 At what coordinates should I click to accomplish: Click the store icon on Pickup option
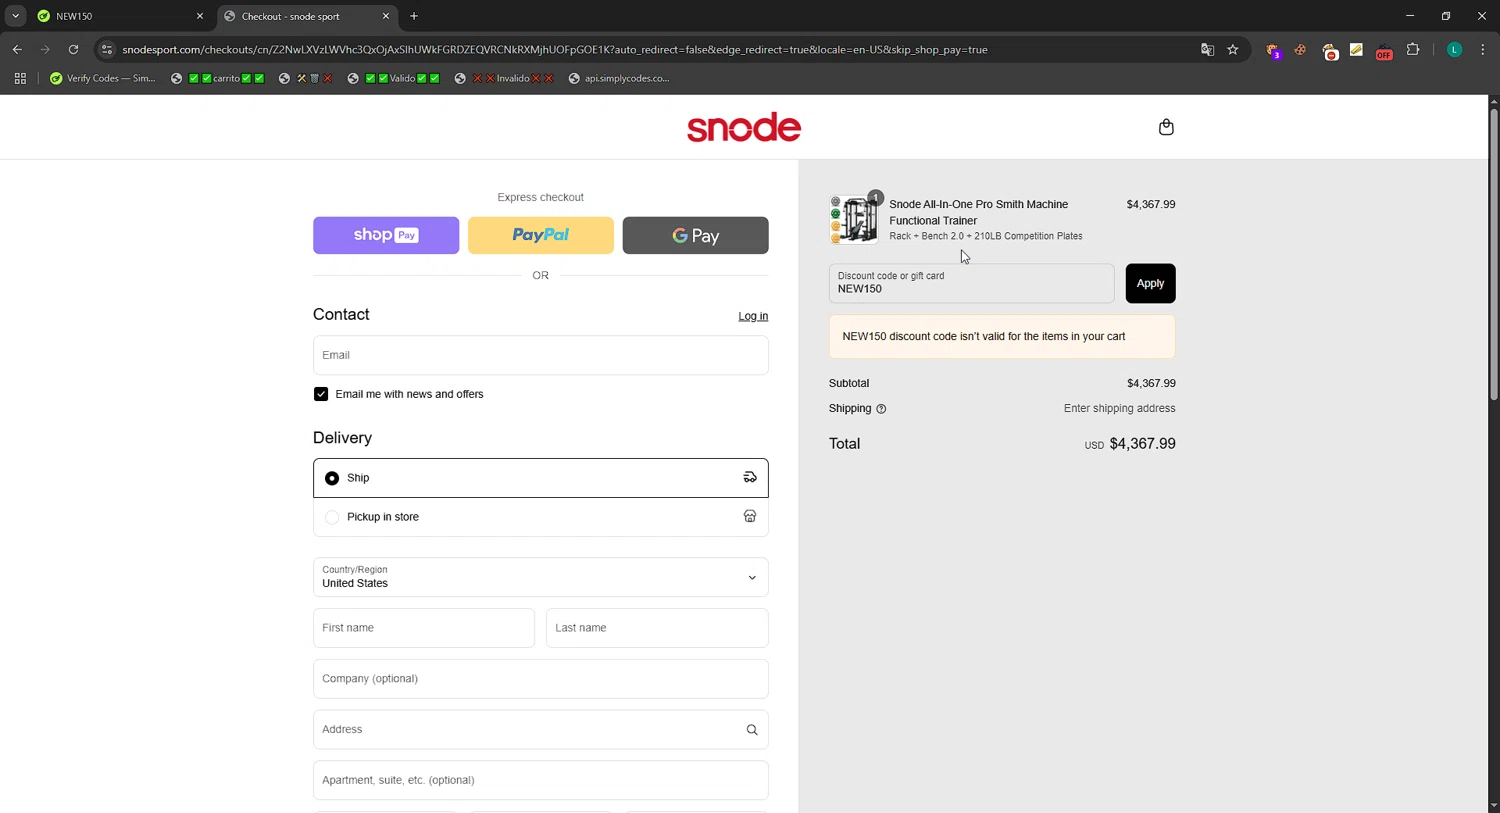(750, 517)
